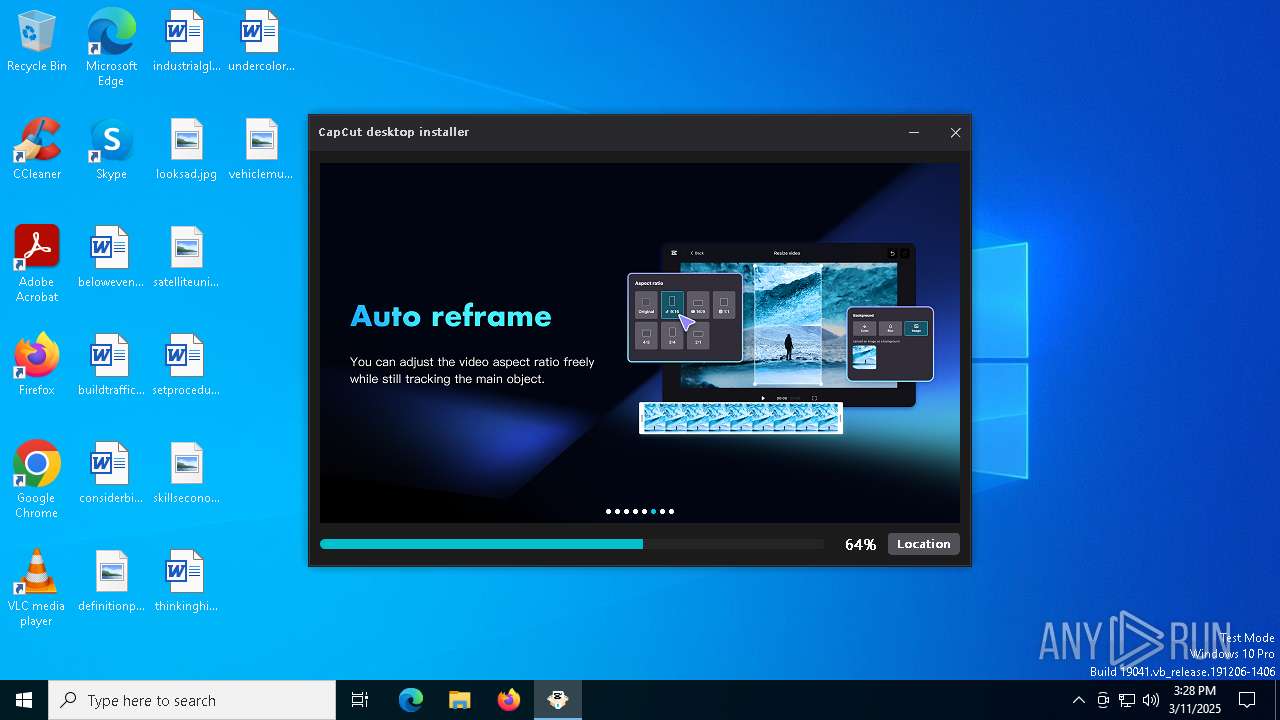Select the setprocedu... Word document
Image resolution: width=1280 pixels, height=720 pixels.
[x=186, y=365]
